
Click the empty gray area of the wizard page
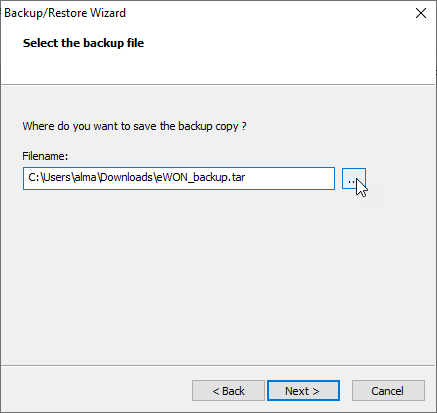point(218,277)
